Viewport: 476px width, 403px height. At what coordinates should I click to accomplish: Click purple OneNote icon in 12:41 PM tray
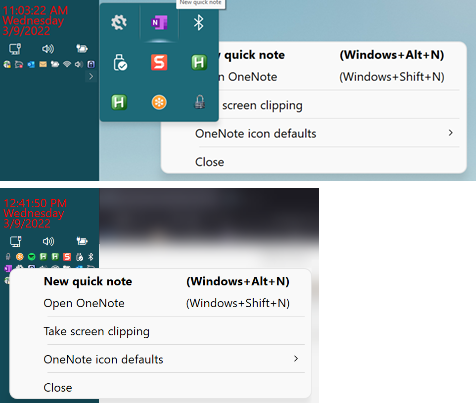click(x=8, y=269)
